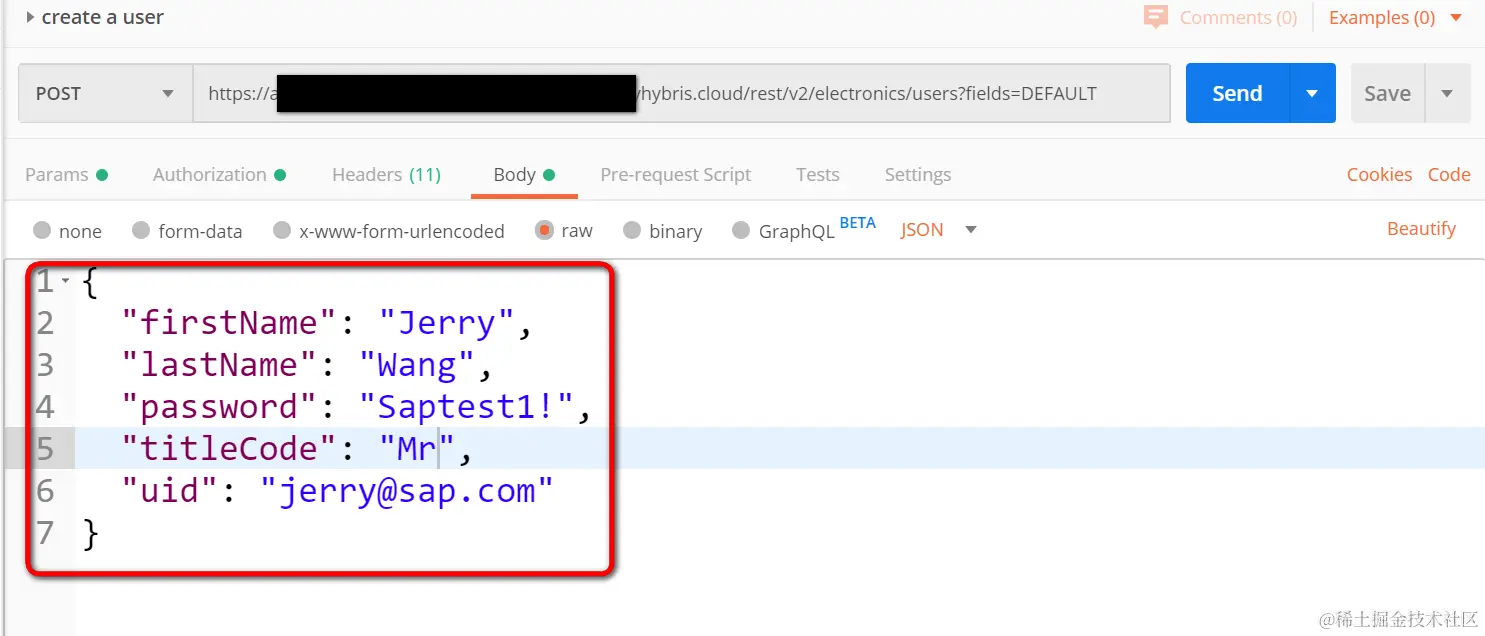Screen dimensions: 1485x636
Task: Click the "Jerry" value in editor
Action: pos(446,323)
